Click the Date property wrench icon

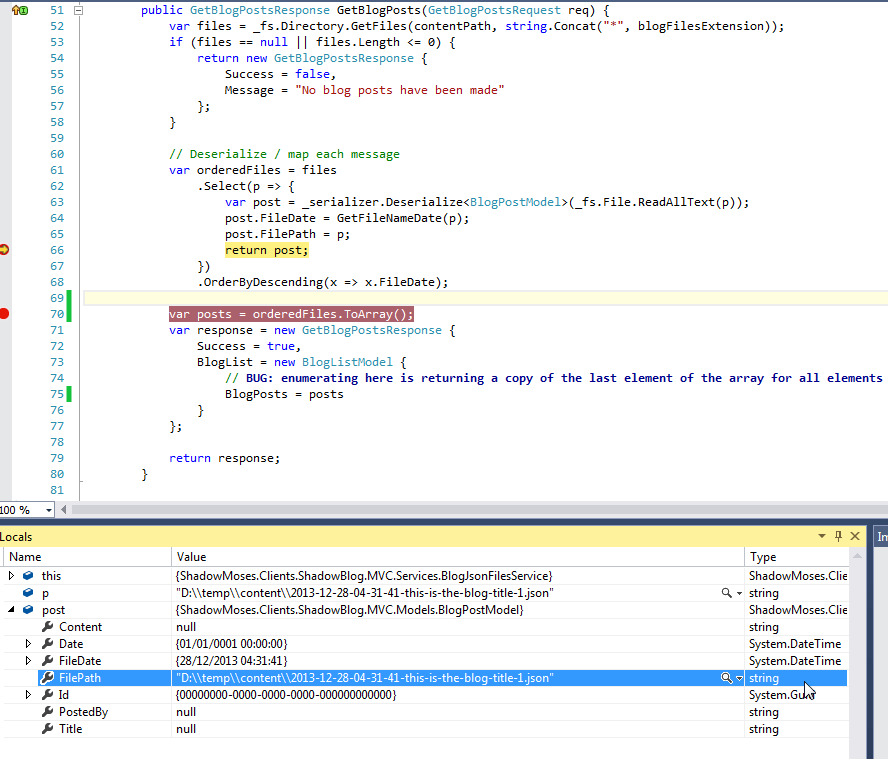(x=48, y=643)
